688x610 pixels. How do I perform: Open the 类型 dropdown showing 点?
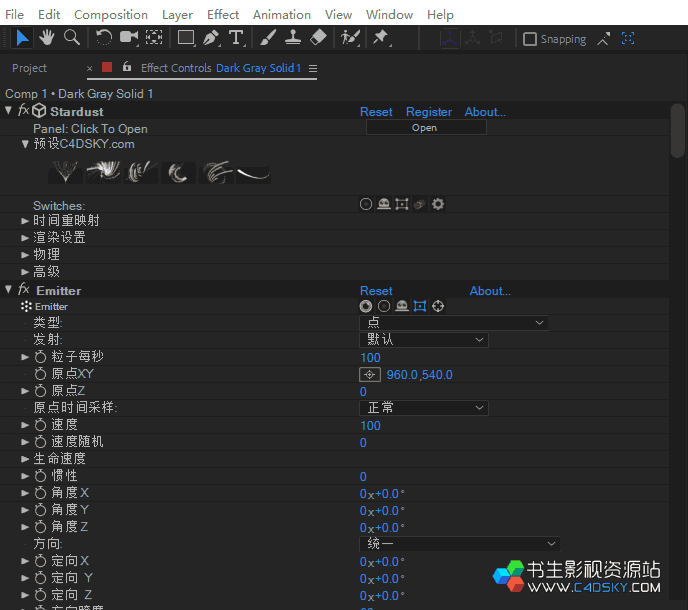tap(453, 323)
